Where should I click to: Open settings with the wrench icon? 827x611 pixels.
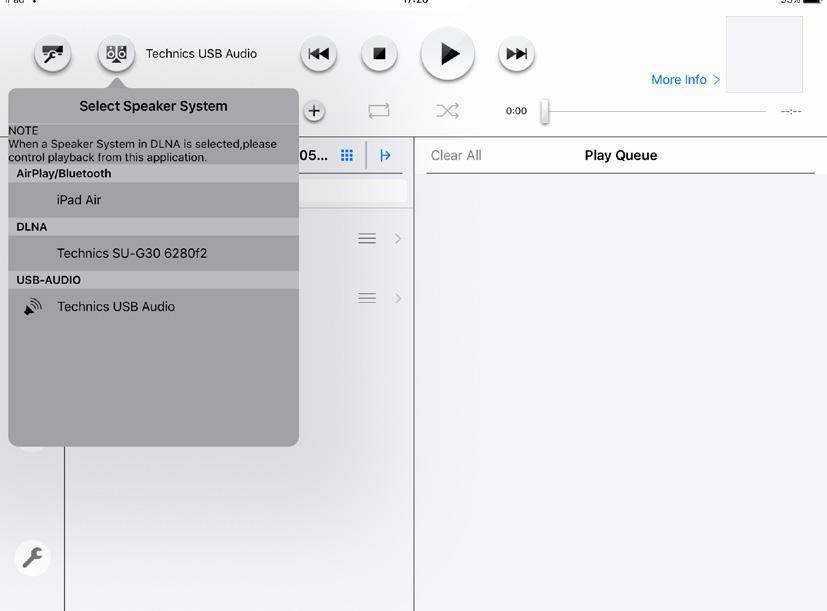[33, 558]
